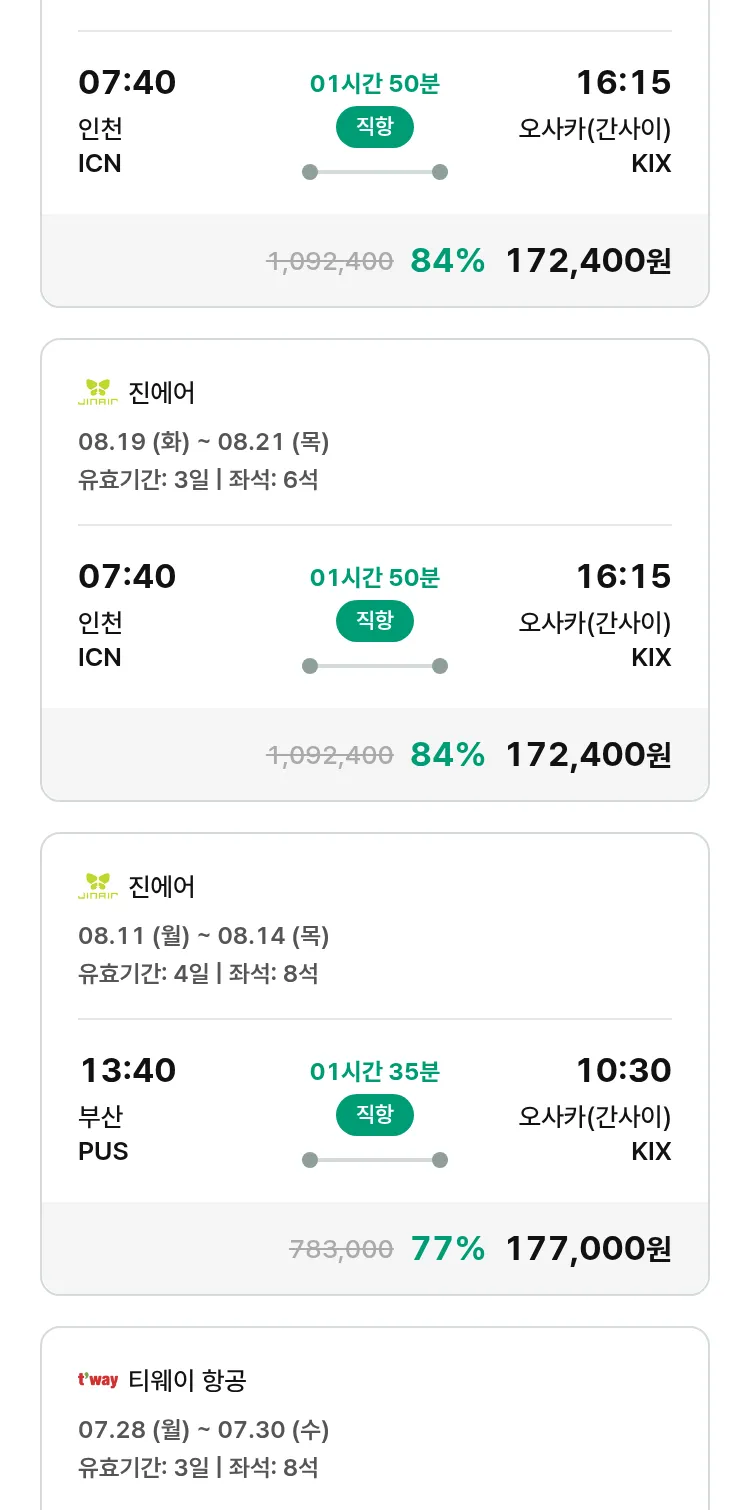The width and height of the screenshot is (750, 1510).
Task: Tap the 77% discount label
Action: click(448, 1248)
